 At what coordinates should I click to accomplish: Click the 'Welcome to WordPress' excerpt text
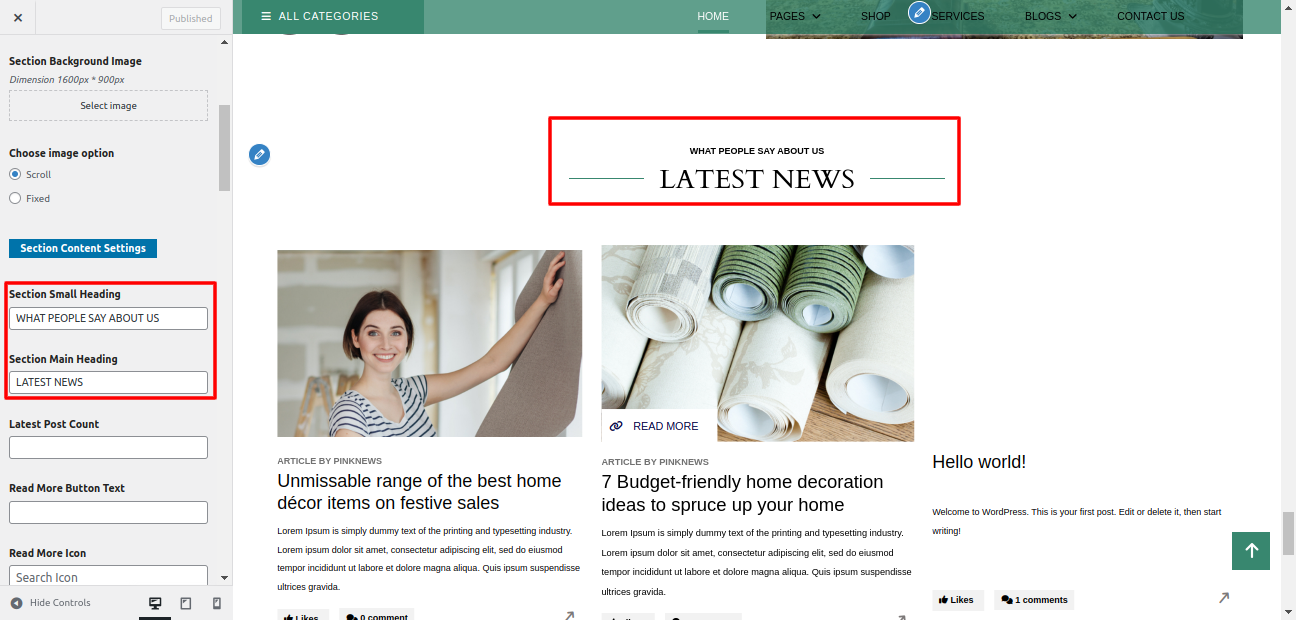click(x=1077, y=521)
